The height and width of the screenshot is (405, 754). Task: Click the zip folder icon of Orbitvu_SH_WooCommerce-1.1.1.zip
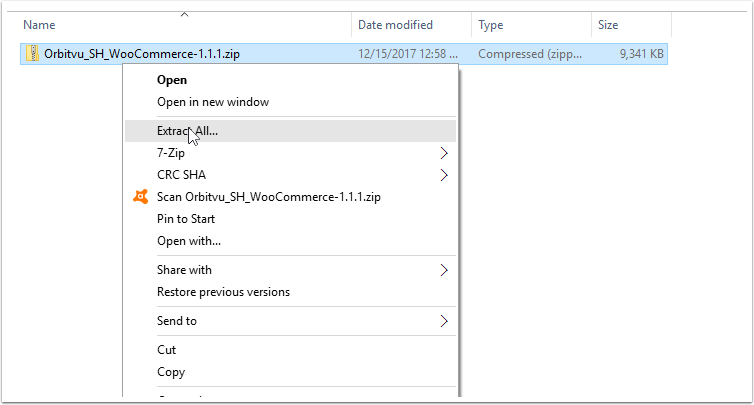tap(32, 53)
